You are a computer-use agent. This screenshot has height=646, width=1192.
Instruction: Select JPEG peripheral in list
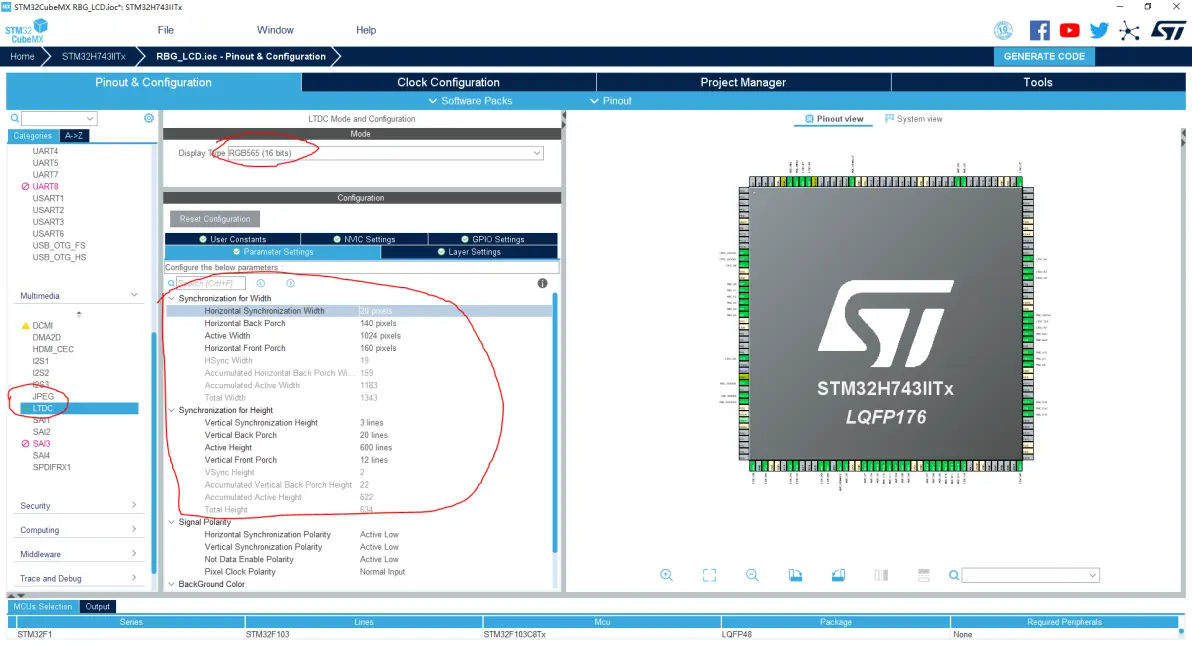click(x=43, y=397)
